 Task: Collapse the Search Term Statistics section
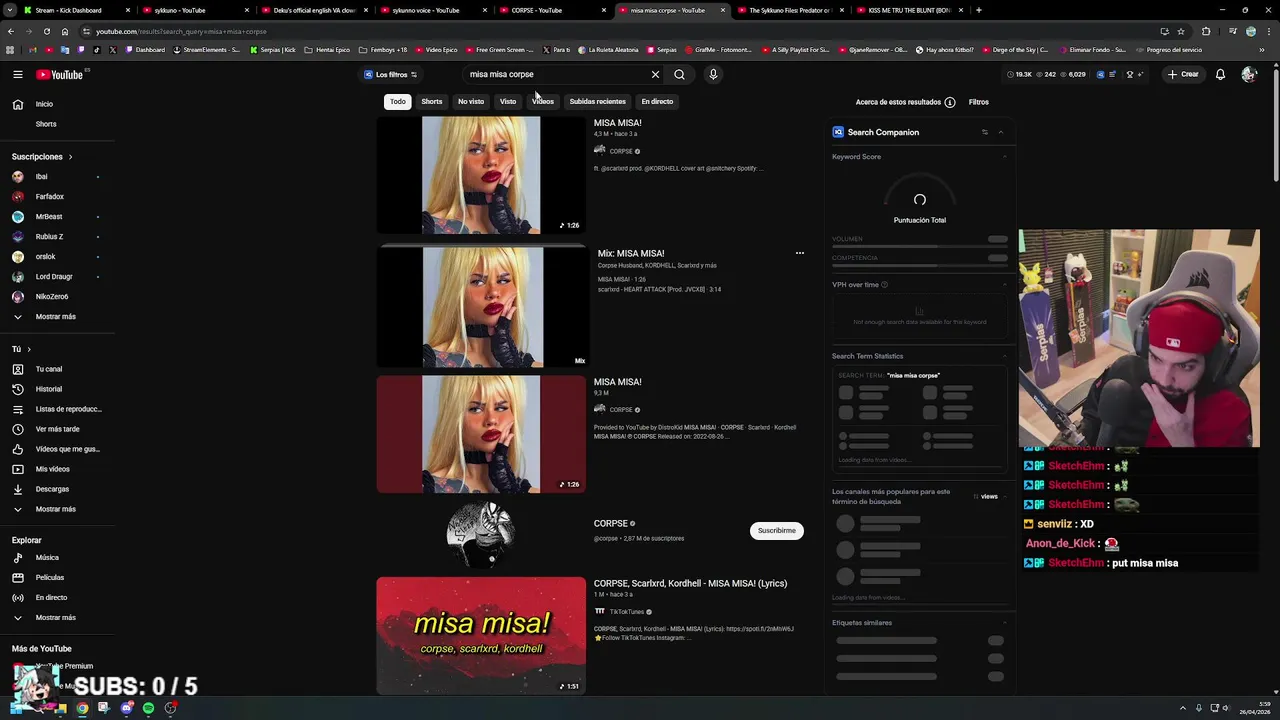coord(1004,356)
